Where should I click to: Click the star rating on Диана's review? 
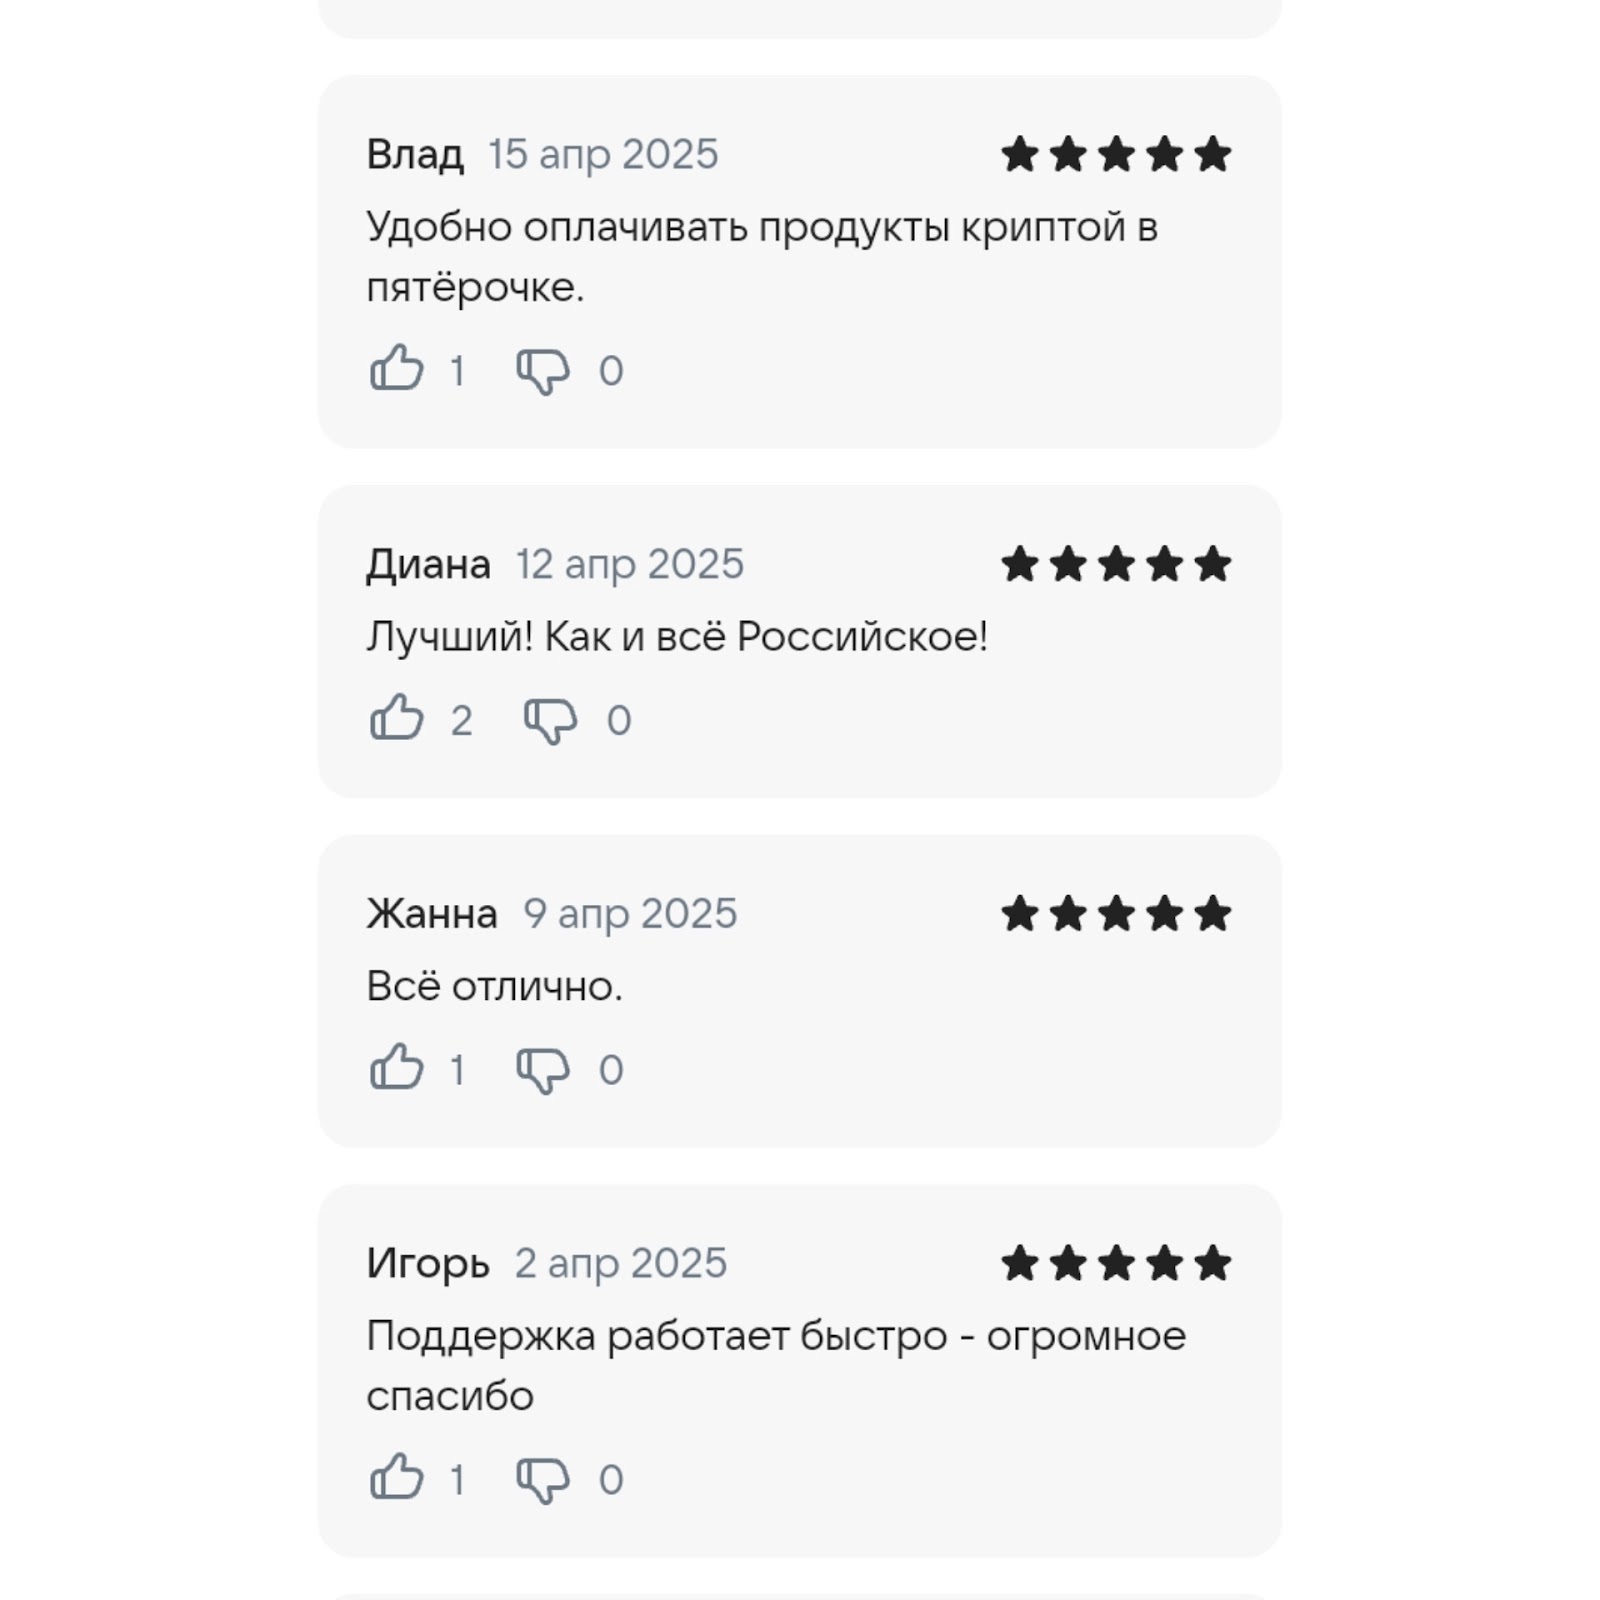pos(1116,564)
